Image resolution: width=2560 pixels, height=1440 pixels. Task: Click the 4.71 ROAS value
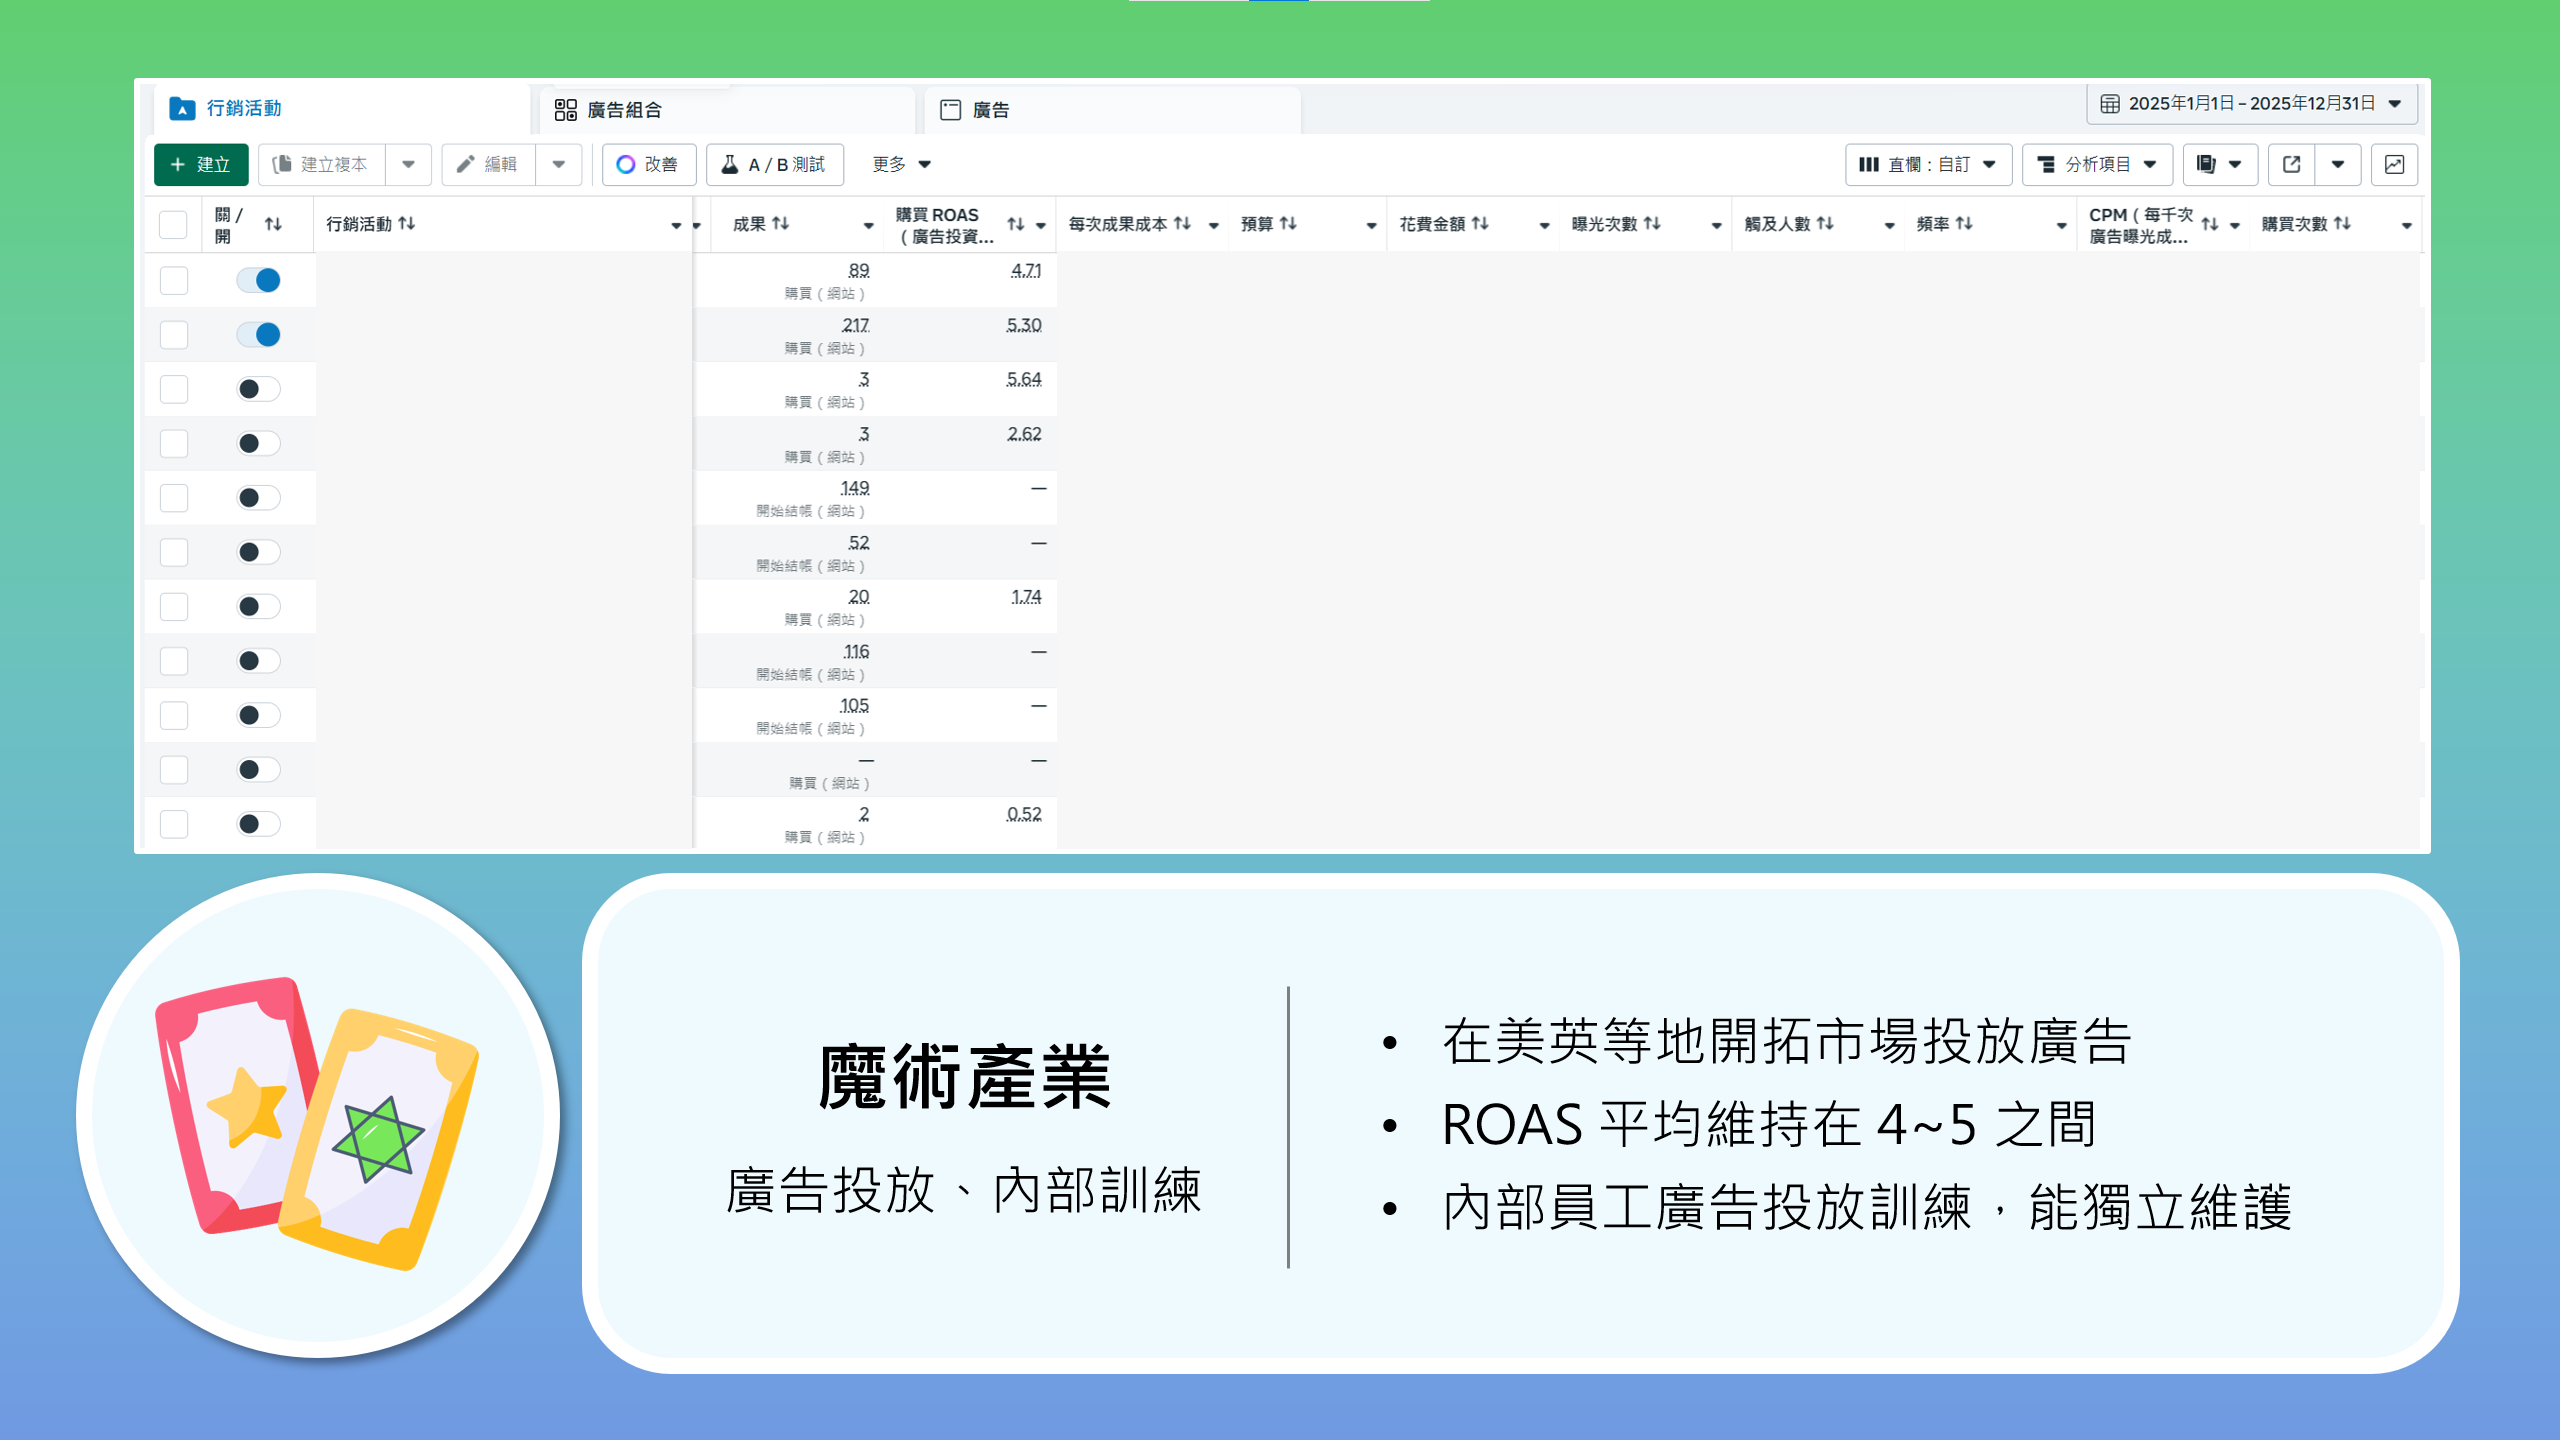1025,271
